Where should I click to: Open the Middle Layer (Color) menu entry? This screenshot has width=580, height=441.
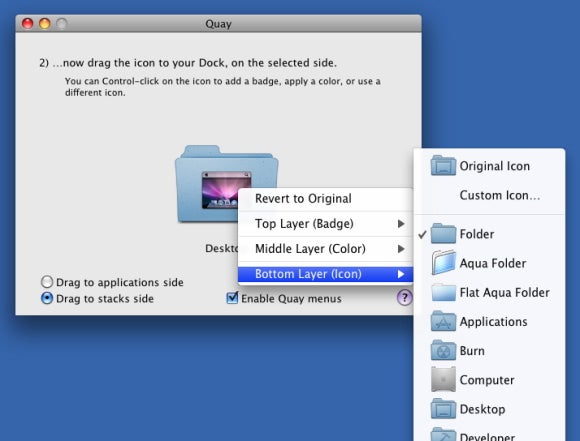(x=326, y=249)
